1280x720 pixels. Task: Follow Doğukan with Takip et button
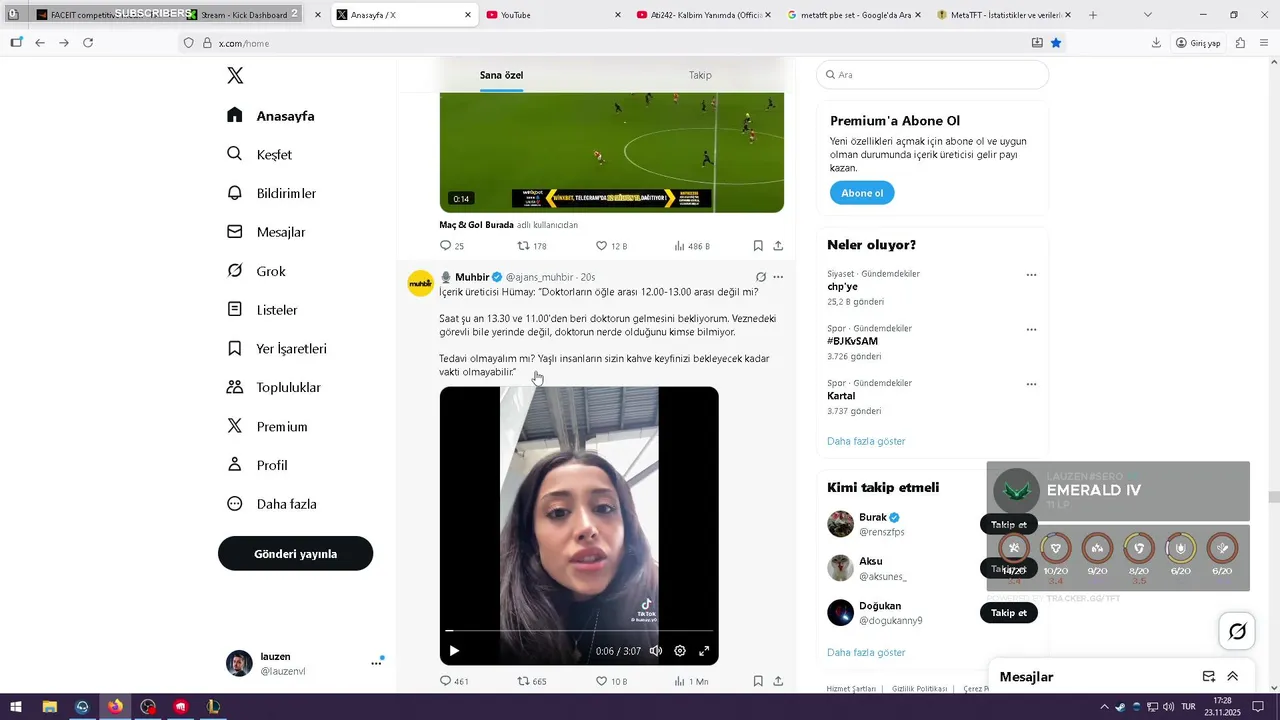[x=1009, y=613]
